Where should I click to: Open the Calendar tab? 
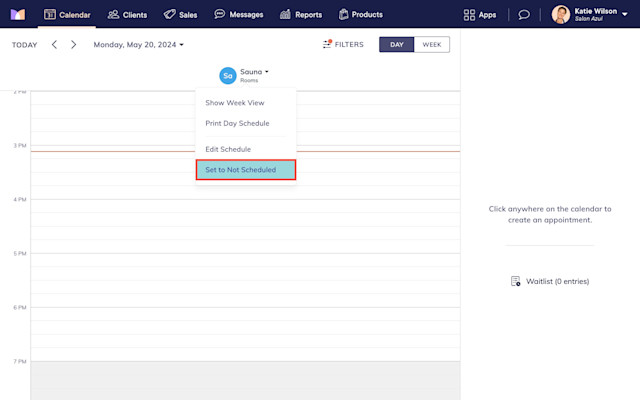pos(67,15)
